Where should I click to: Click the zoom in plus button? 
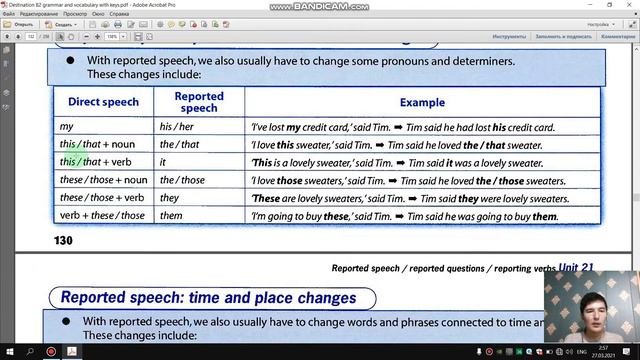[97, 37]
